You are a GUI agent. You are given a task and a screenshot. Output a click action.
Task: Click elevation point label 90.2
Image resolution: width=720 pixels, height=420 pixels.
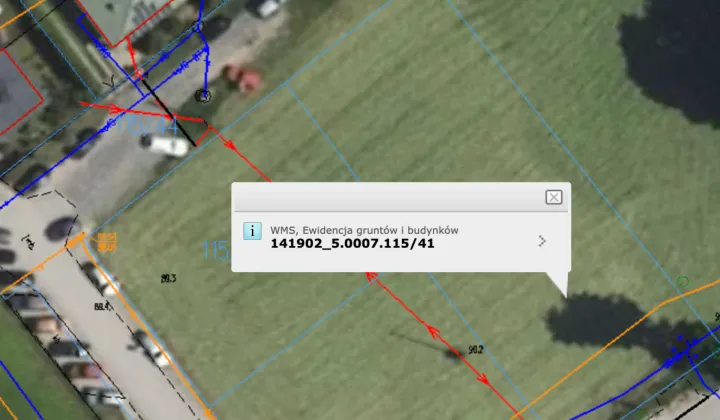point(476,350)
